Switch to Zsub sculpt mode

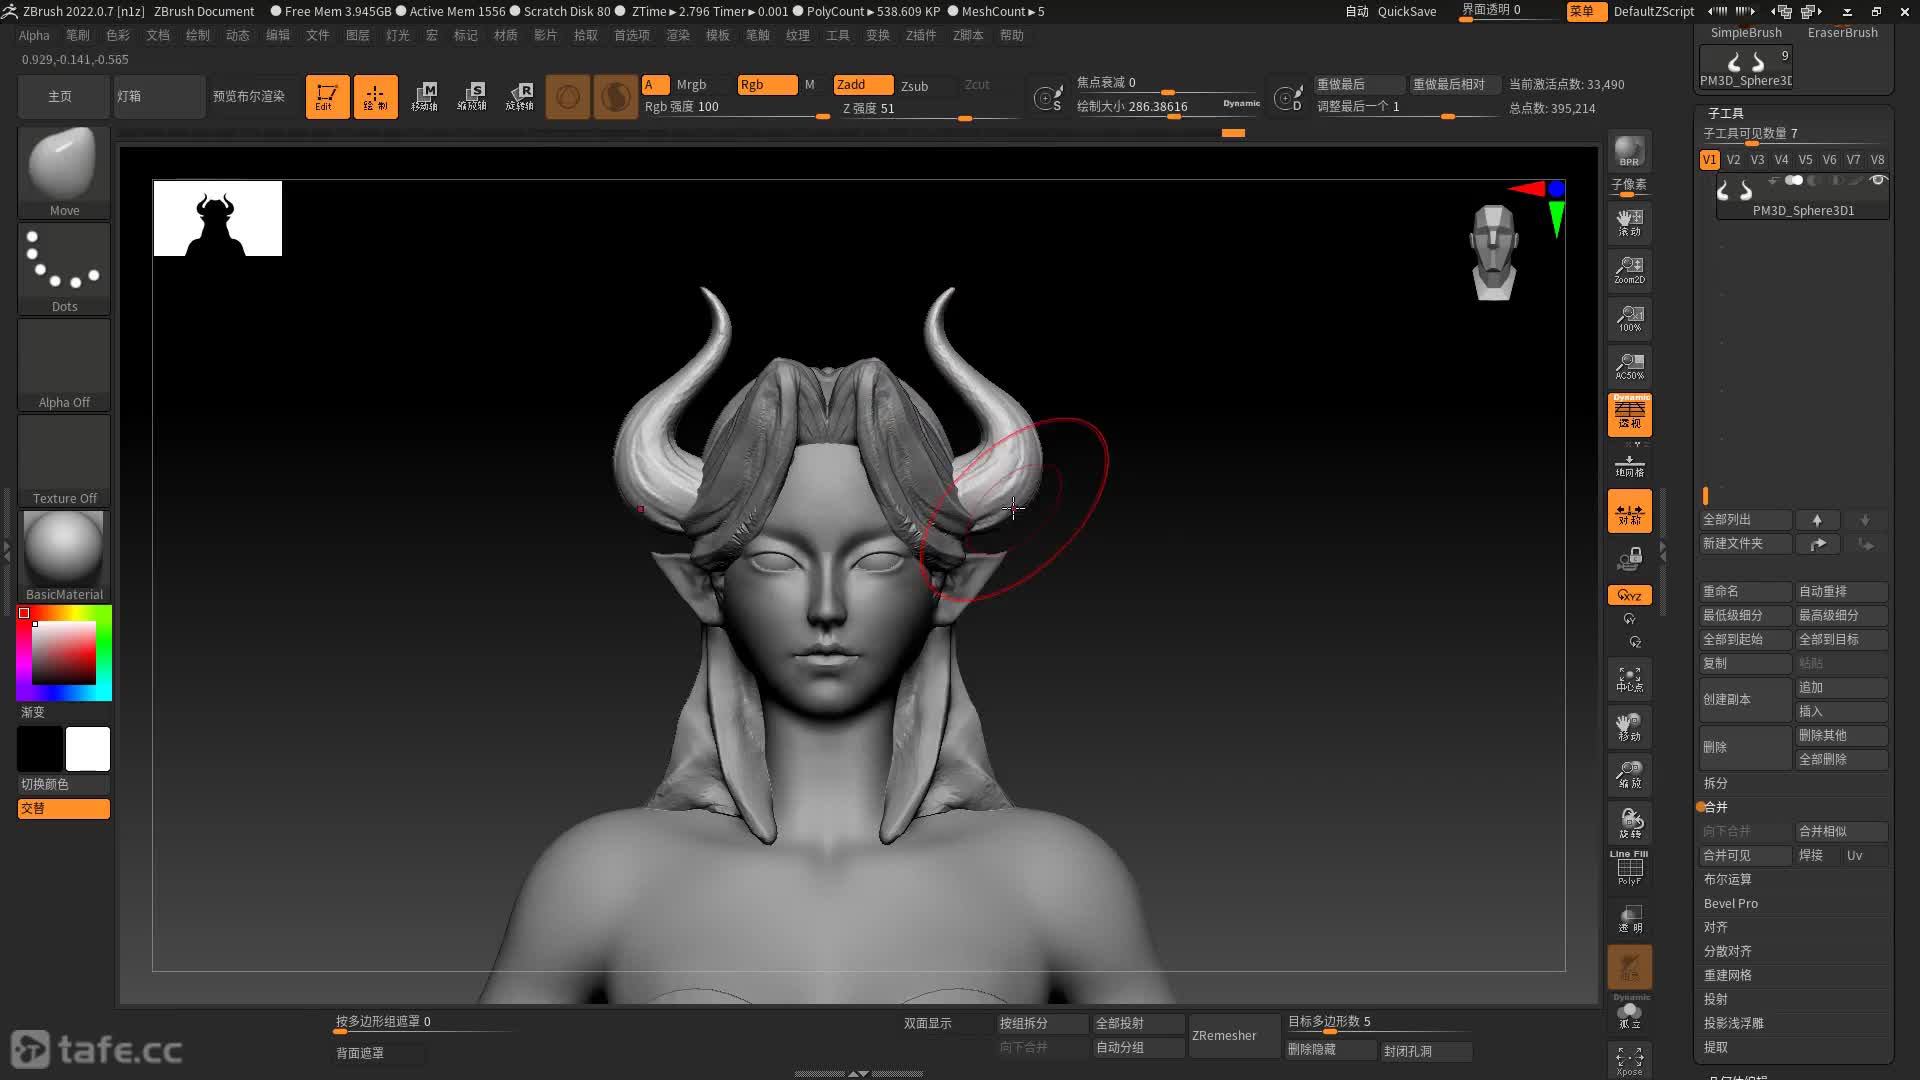(x=915, y=86)
